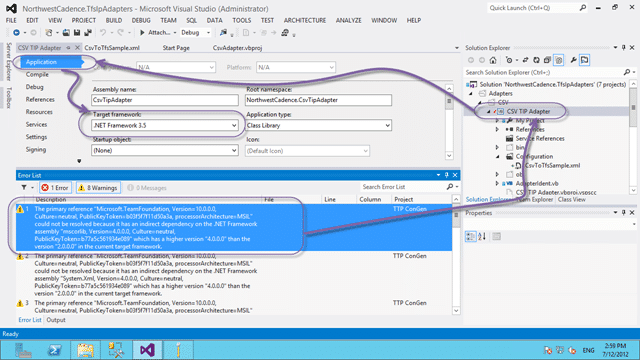Screen dimensions: 640x360
Task: Click the Home icon in Solution Explorer
Action: 493,60
